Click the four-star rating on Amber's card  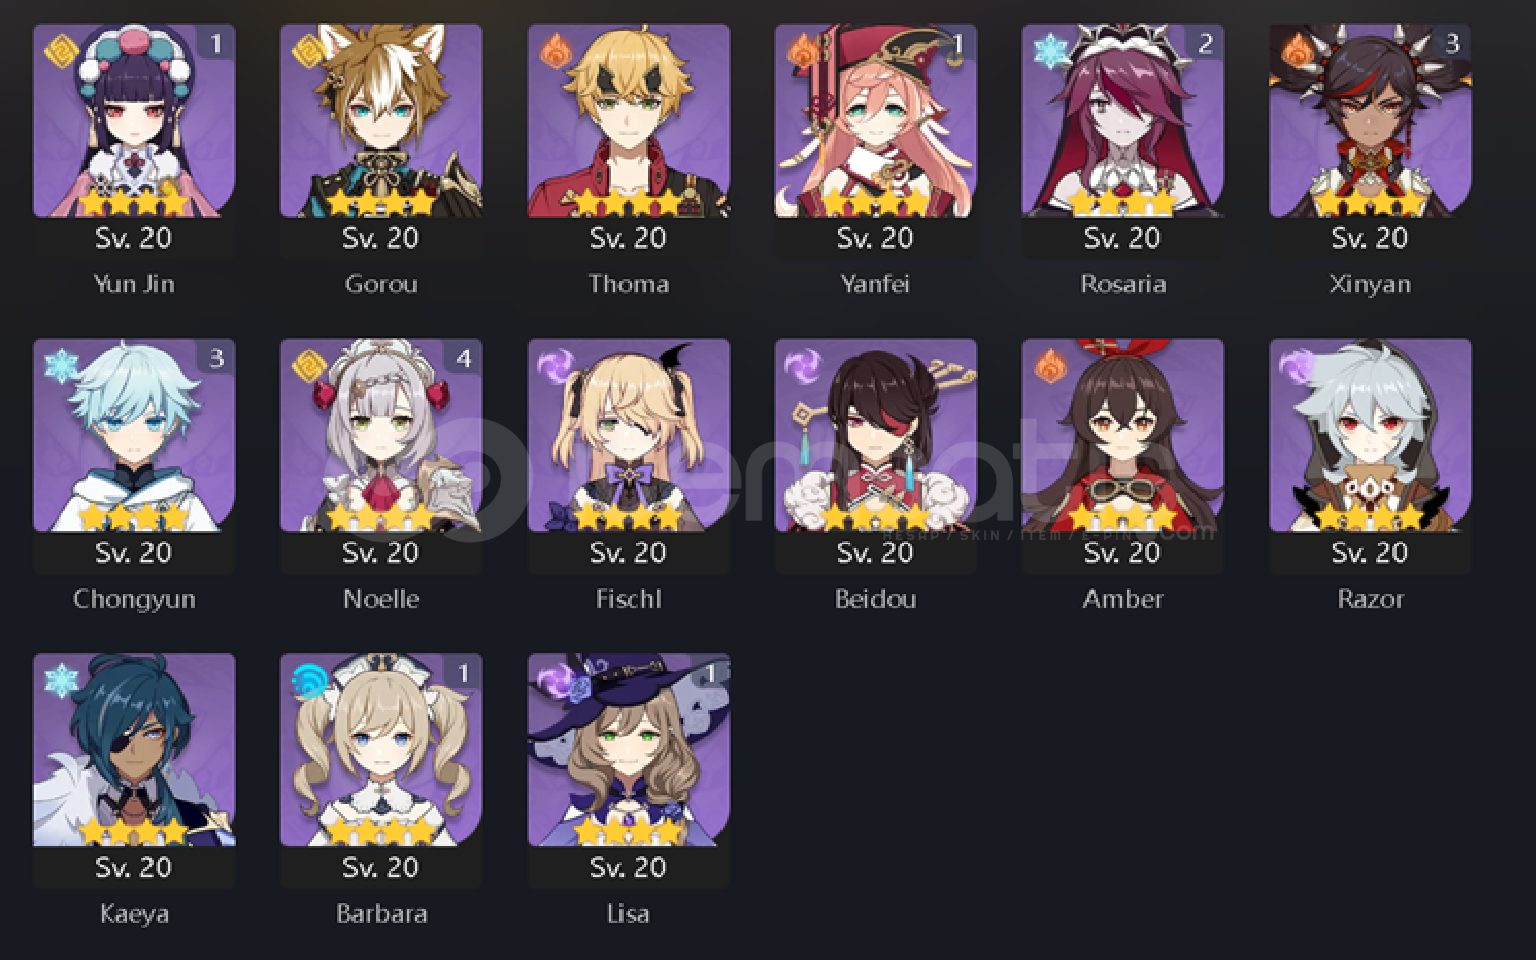click(1122, 517)
